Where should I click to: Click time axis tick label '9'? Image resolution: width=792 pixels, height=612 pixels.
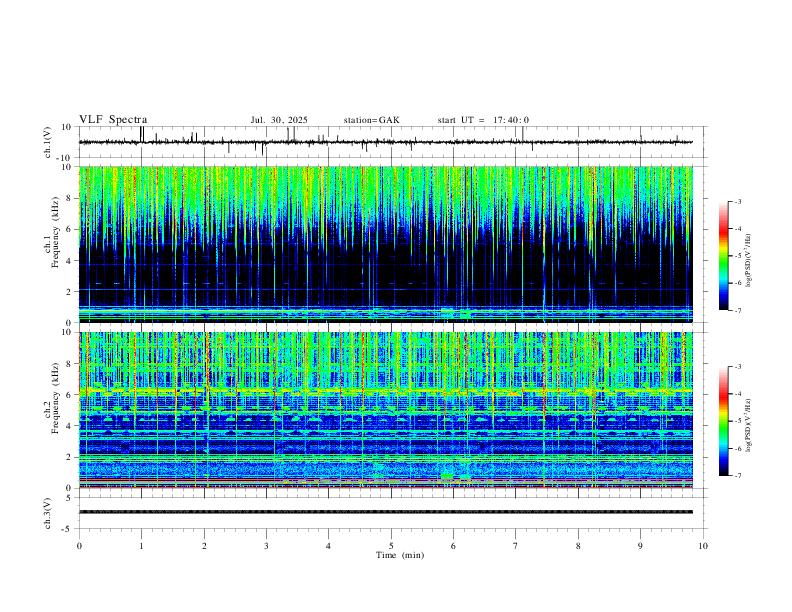640,546
